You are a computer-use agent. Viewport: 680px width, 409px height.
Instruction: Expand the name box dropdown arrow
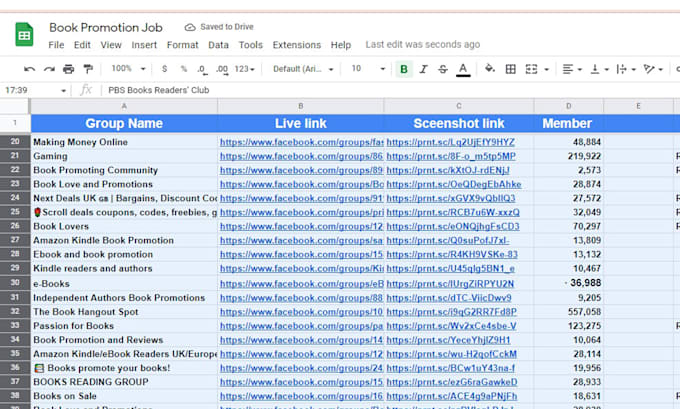coord(63,91)
